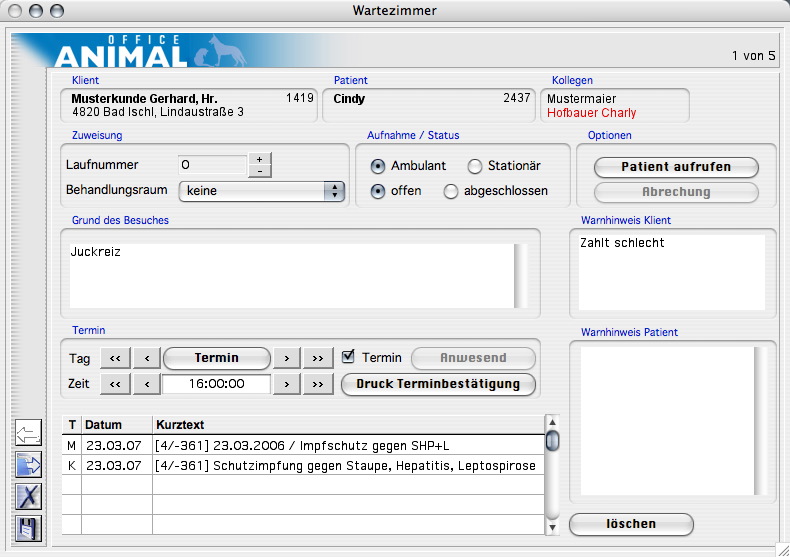Screen dimensions: 790x557
Task: Select the Ambulant radio button
Action: point(378,166)
